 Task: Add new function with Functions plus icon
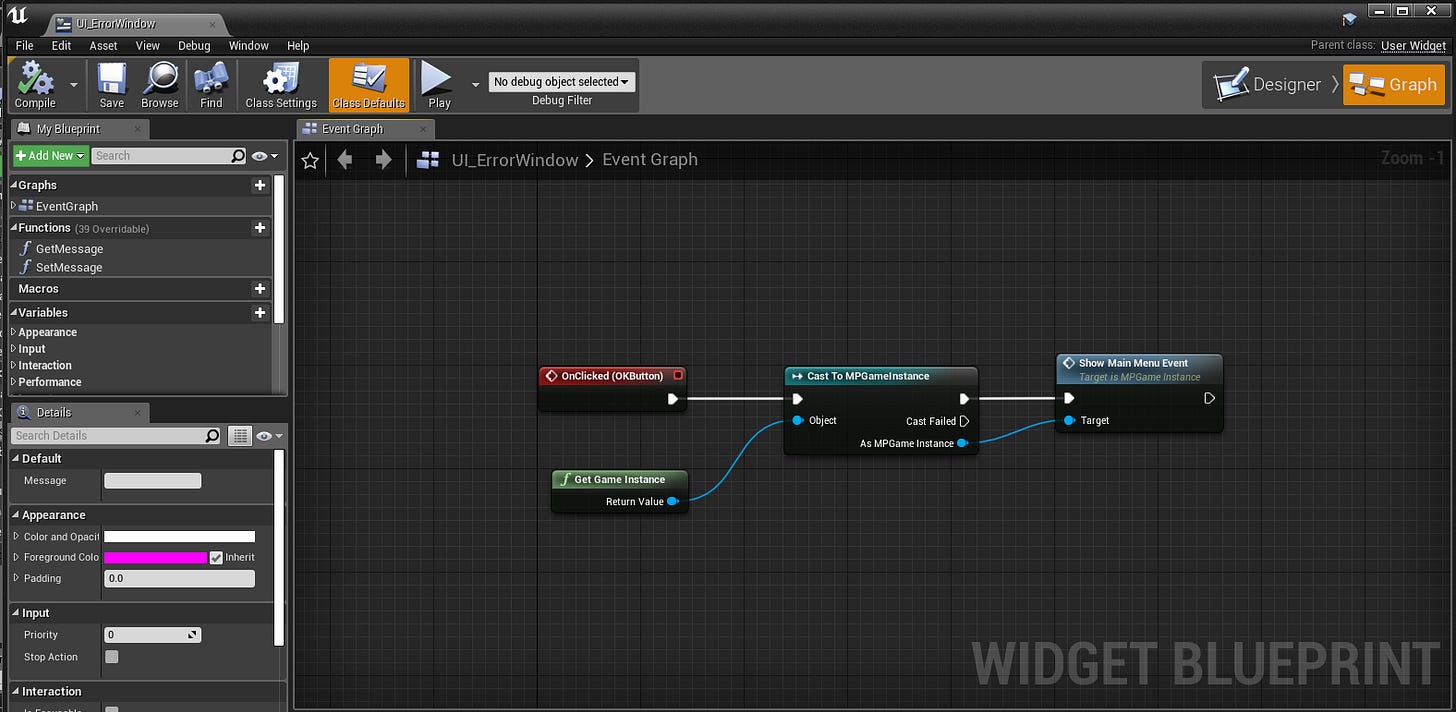[x=260, y=228]
